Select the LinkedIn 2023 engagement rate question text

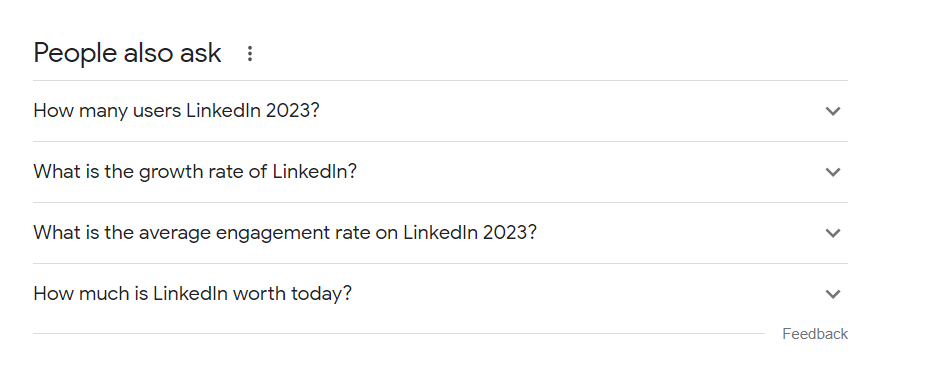click(285, 233)
